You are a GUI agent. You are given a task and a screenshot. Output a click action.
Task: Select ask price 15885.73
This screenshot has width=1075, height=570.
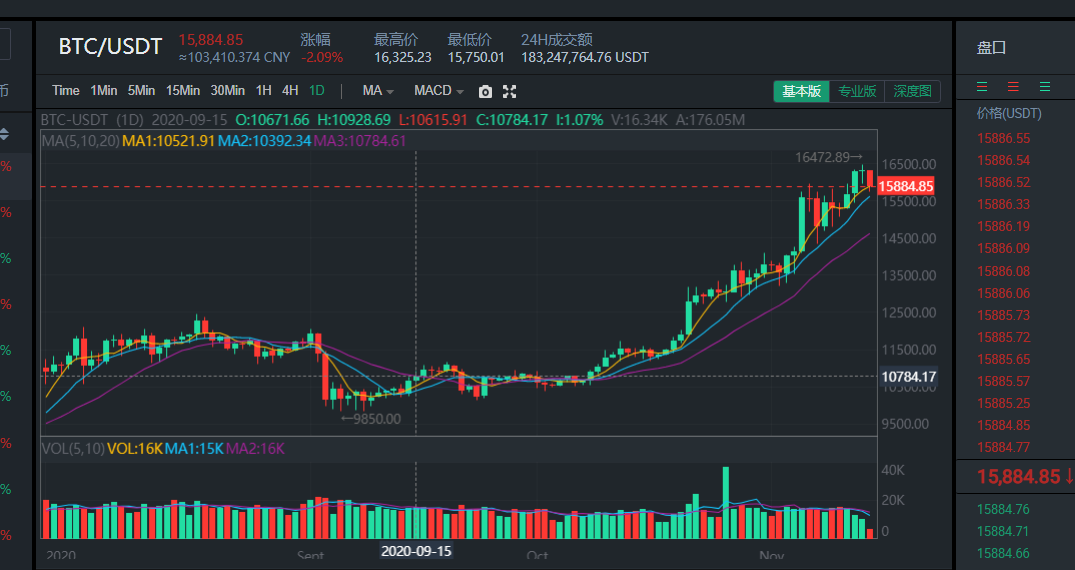coord(1004,315)
